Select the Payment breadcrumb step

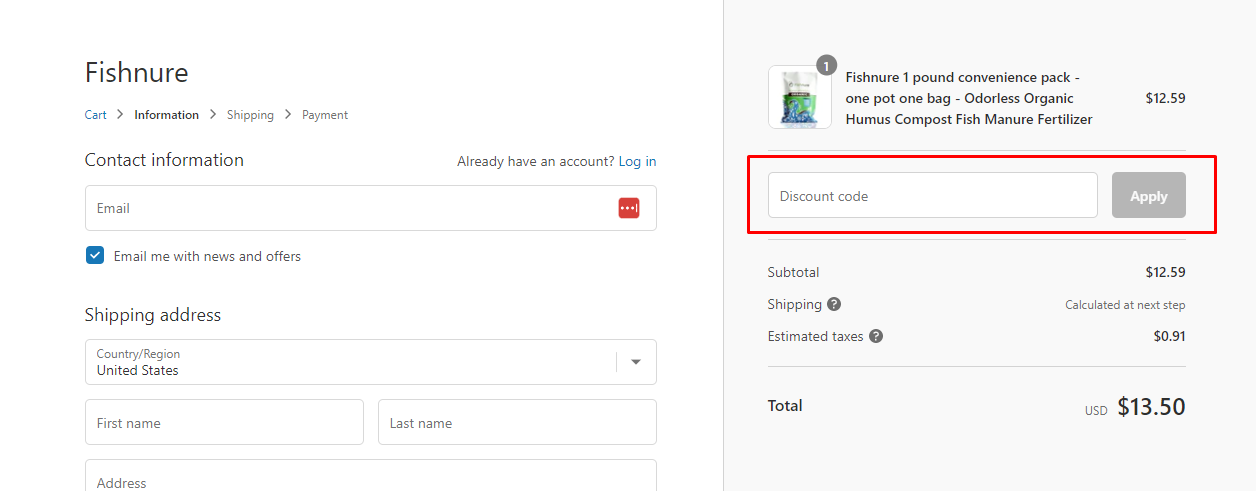coord(325,115)
